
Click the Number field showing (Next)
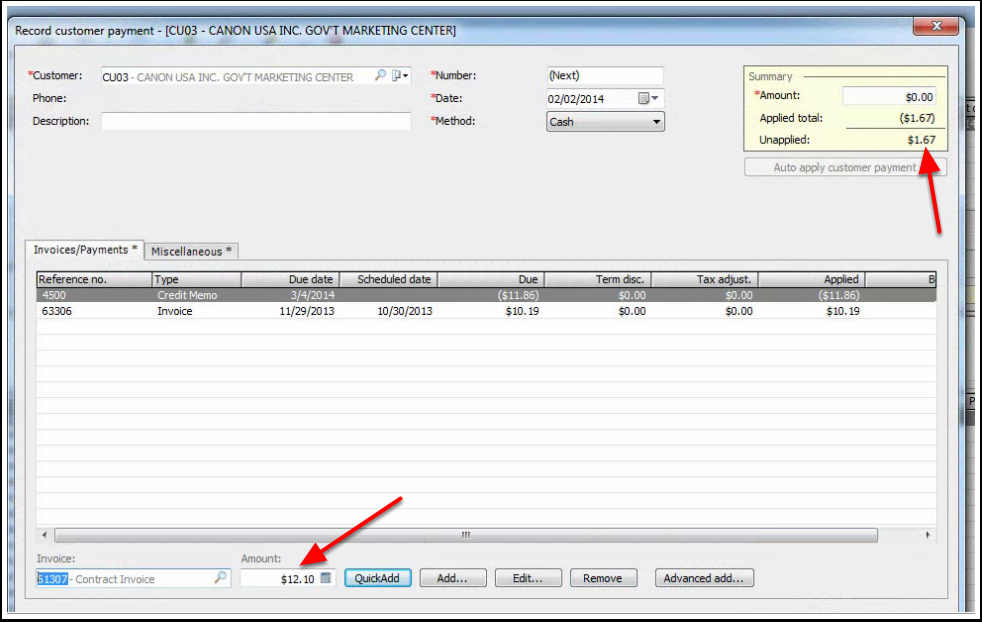[605, 75]
